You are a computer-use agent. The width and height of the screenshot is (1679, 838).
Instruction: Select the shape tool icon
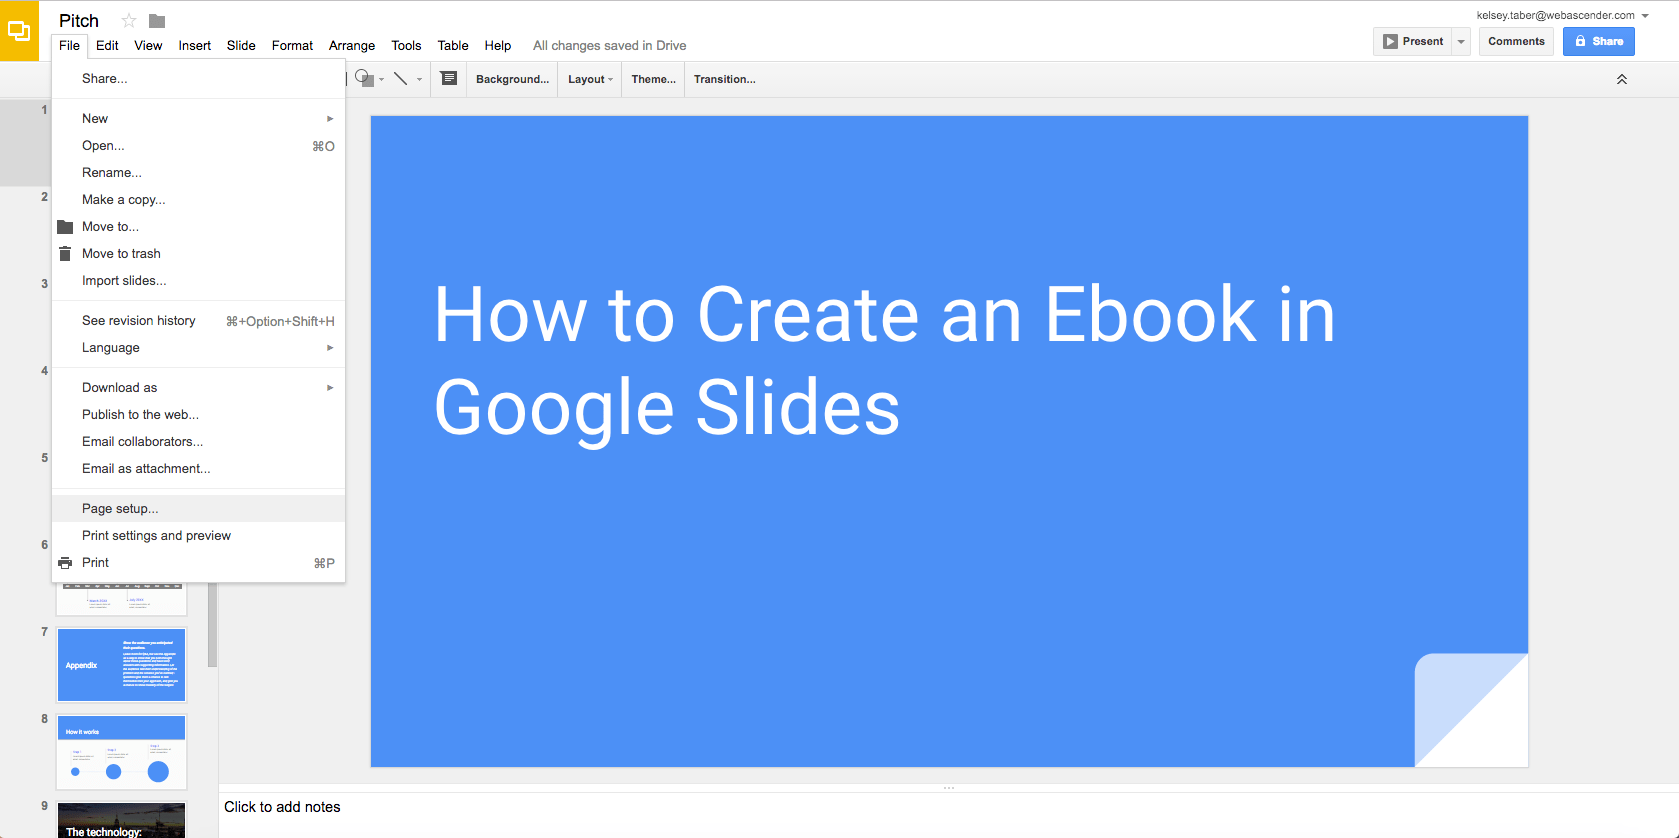pos(364,78)
